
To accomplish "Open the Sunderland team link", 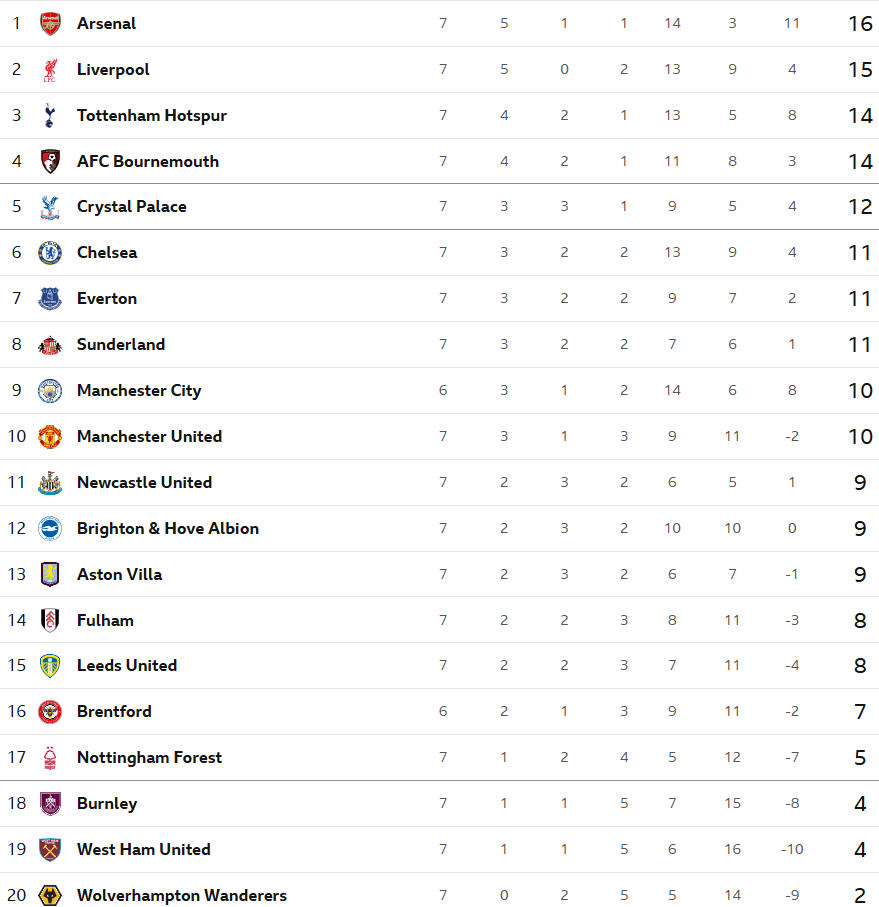I will pos(121,345).
